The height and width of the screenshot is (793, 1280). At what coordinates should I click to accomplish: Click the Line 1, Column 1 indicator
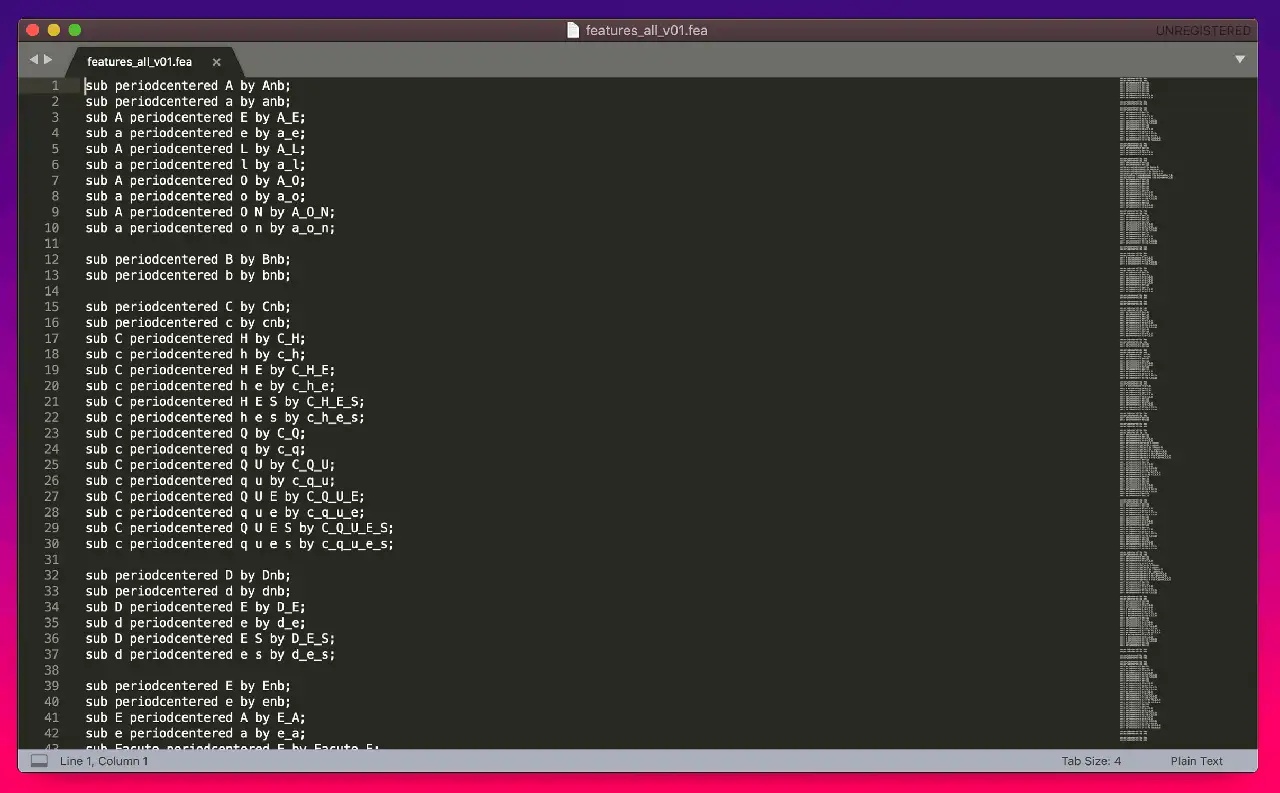(x=104, y=761)
